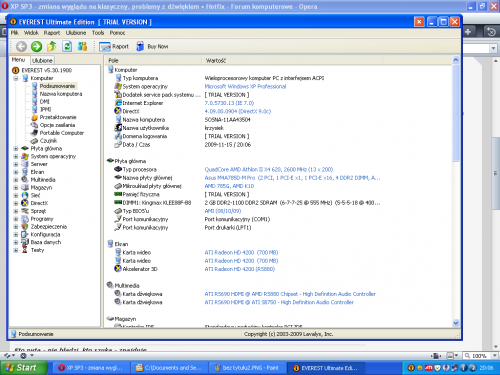500x375 pixels.
Task: Expand the Płyta główna tree node
Action: tap(16, 149)
